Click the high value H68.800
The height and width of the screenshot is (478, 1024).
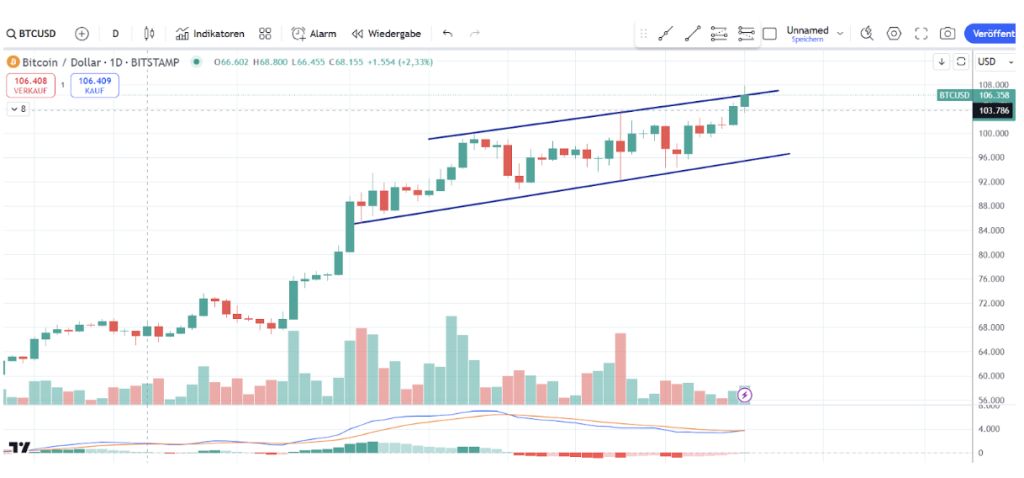pyautogui.click(x=270, y=62)
